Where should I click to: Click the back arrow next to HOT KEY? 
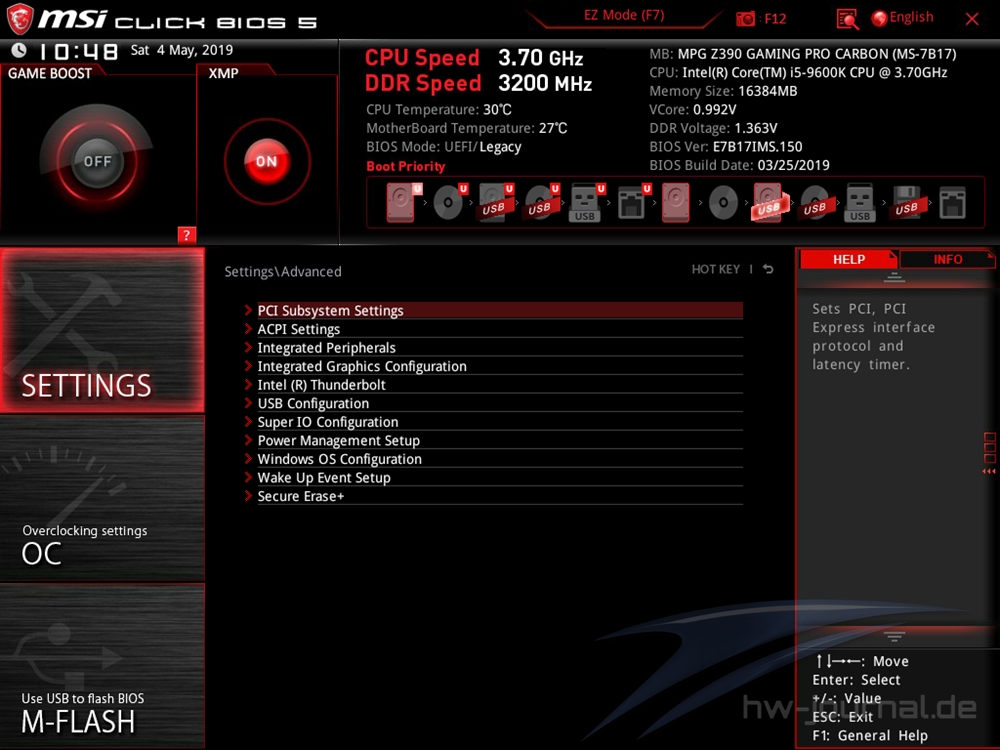tap(768, 269)
